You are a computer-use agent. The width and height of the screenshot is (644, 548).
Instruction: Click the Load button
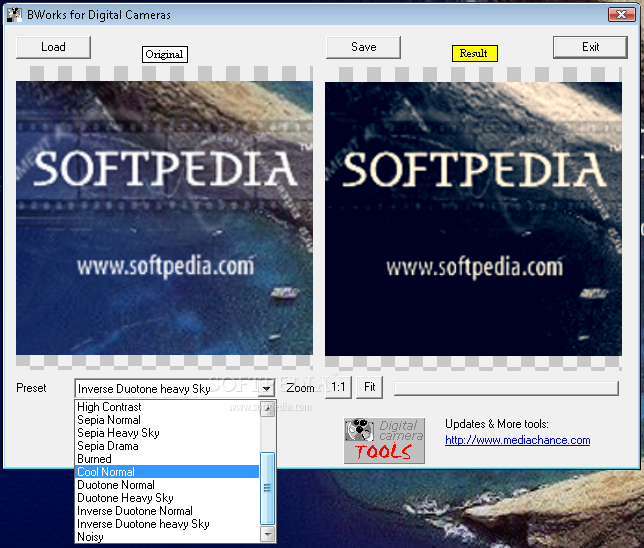(x=53, y=47)
